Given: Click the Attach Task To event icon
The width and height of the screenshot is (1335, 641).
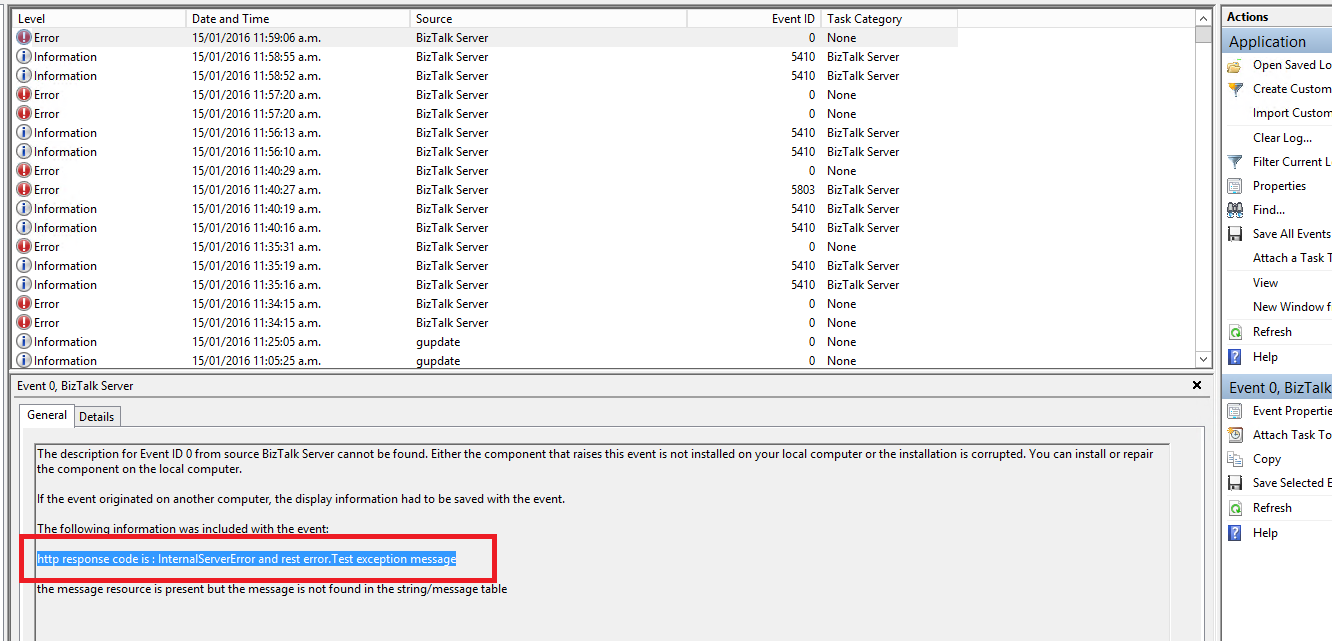Looking at the screenshot, I should coord(1235,435).
